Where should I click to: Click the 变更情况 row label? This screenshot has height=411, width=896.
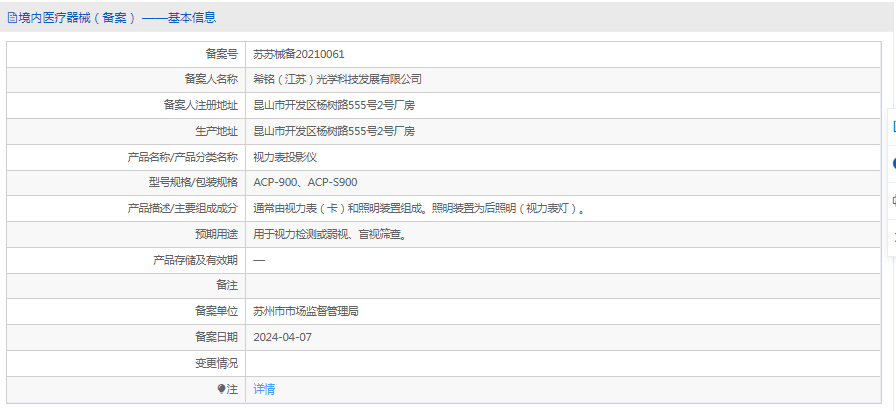click(x=216, y=363)
